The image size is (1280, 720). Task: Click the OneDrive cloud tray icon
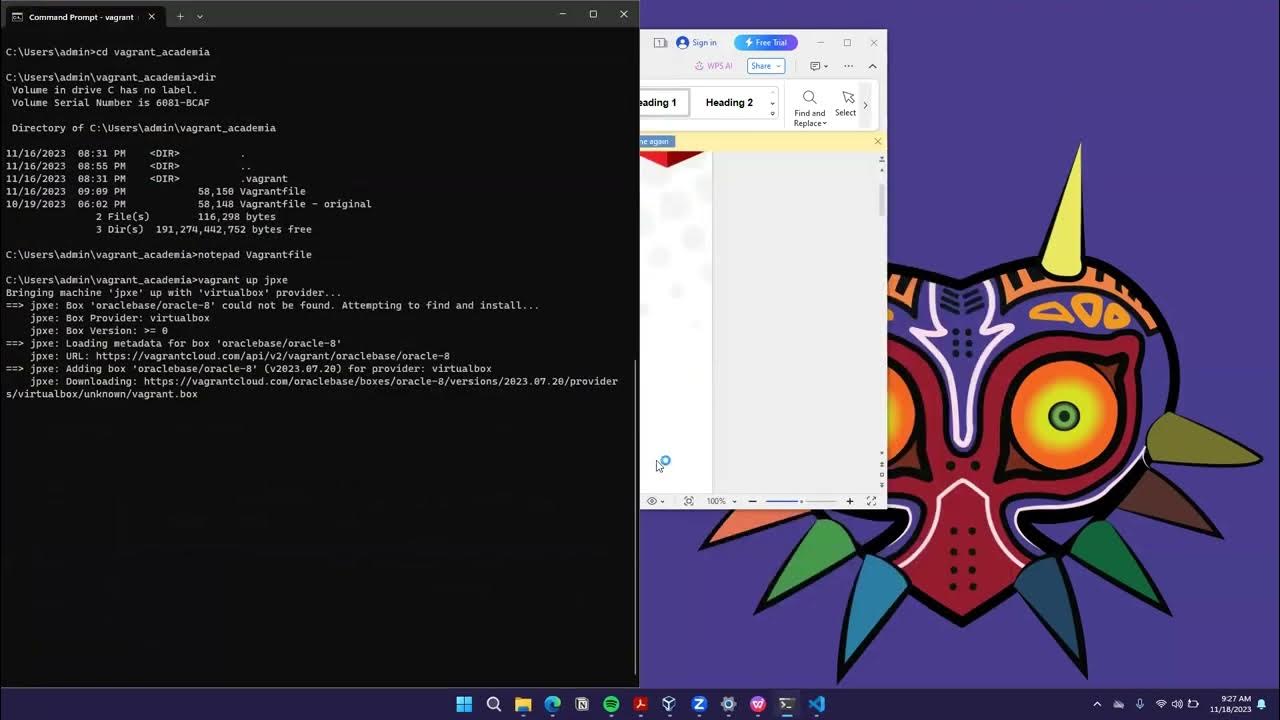click(x=1119, y=704)
